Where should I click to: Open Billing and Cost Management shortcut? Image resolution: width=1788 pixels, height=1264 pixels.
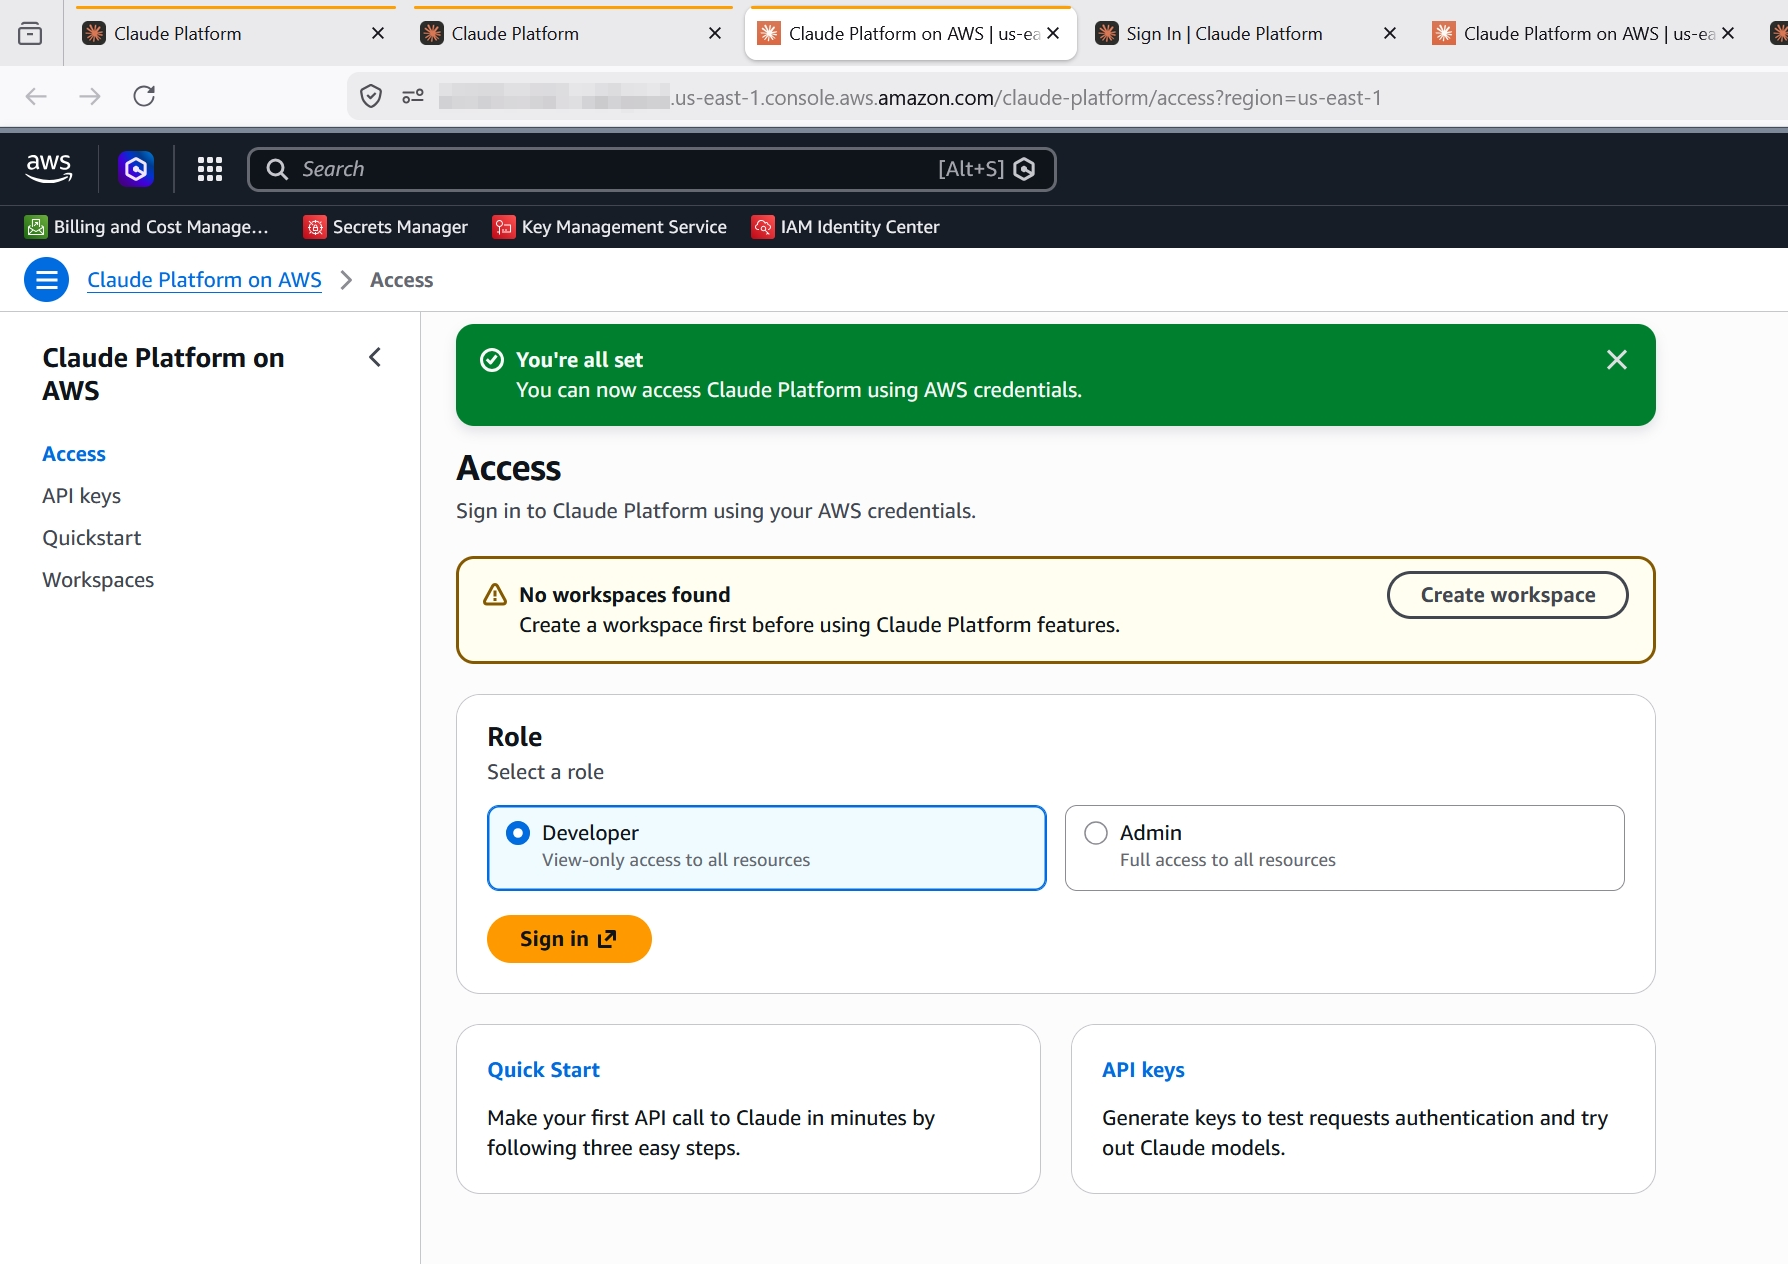click(x=161, y=227)
